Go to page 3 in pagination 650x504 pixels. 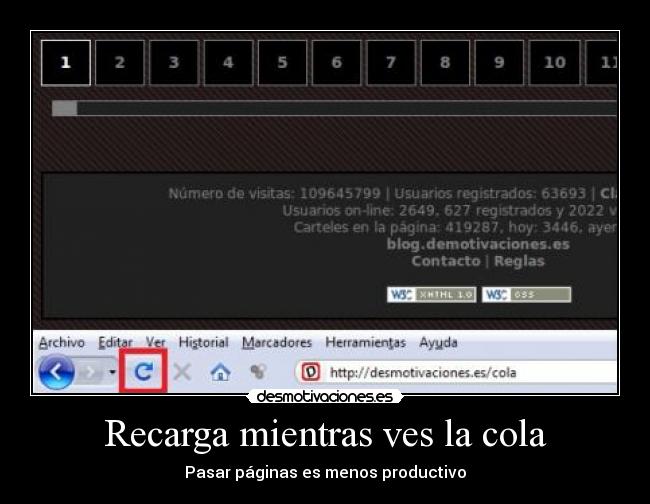pyautogui.click(x=174, y=63)
